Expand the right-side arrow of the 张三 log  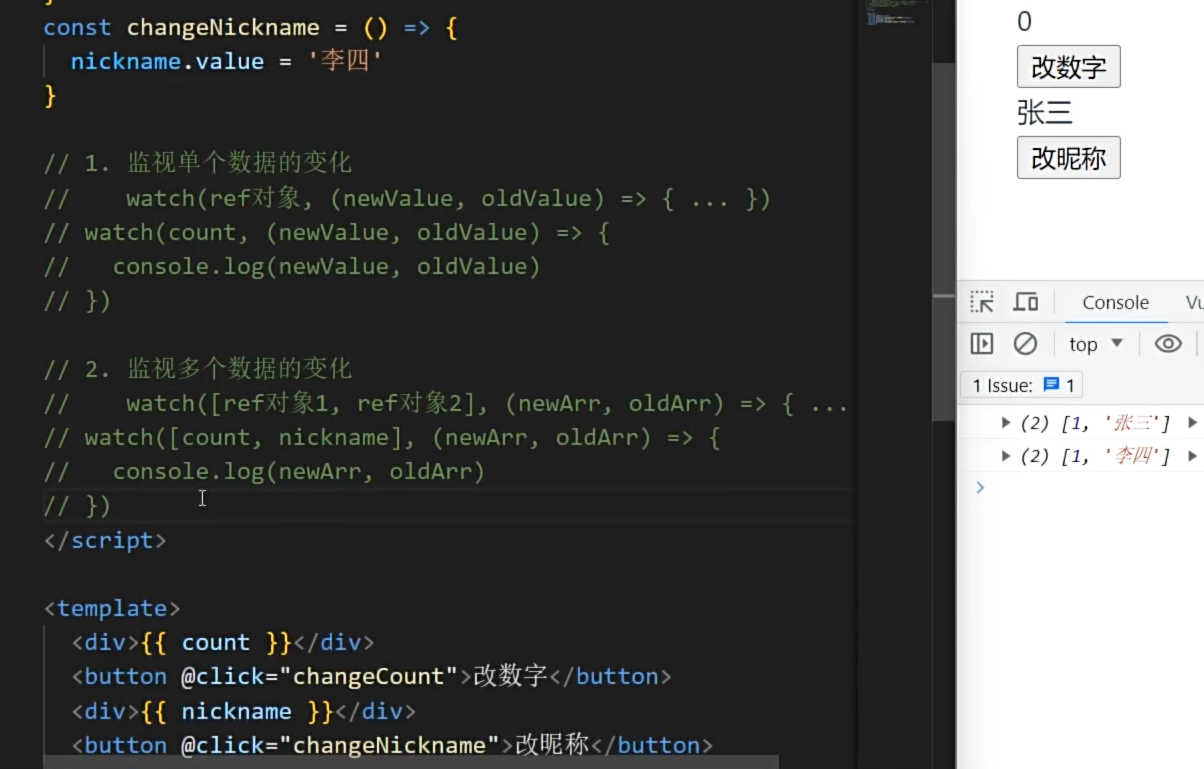coord(1194,422)
